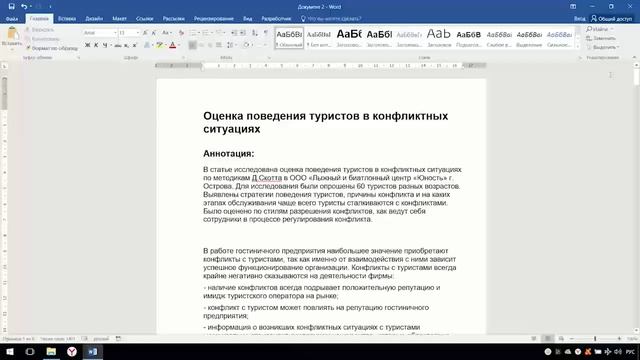640x360 pixels.
Task: Open the Вставка tab
Action: click(67, 19)
